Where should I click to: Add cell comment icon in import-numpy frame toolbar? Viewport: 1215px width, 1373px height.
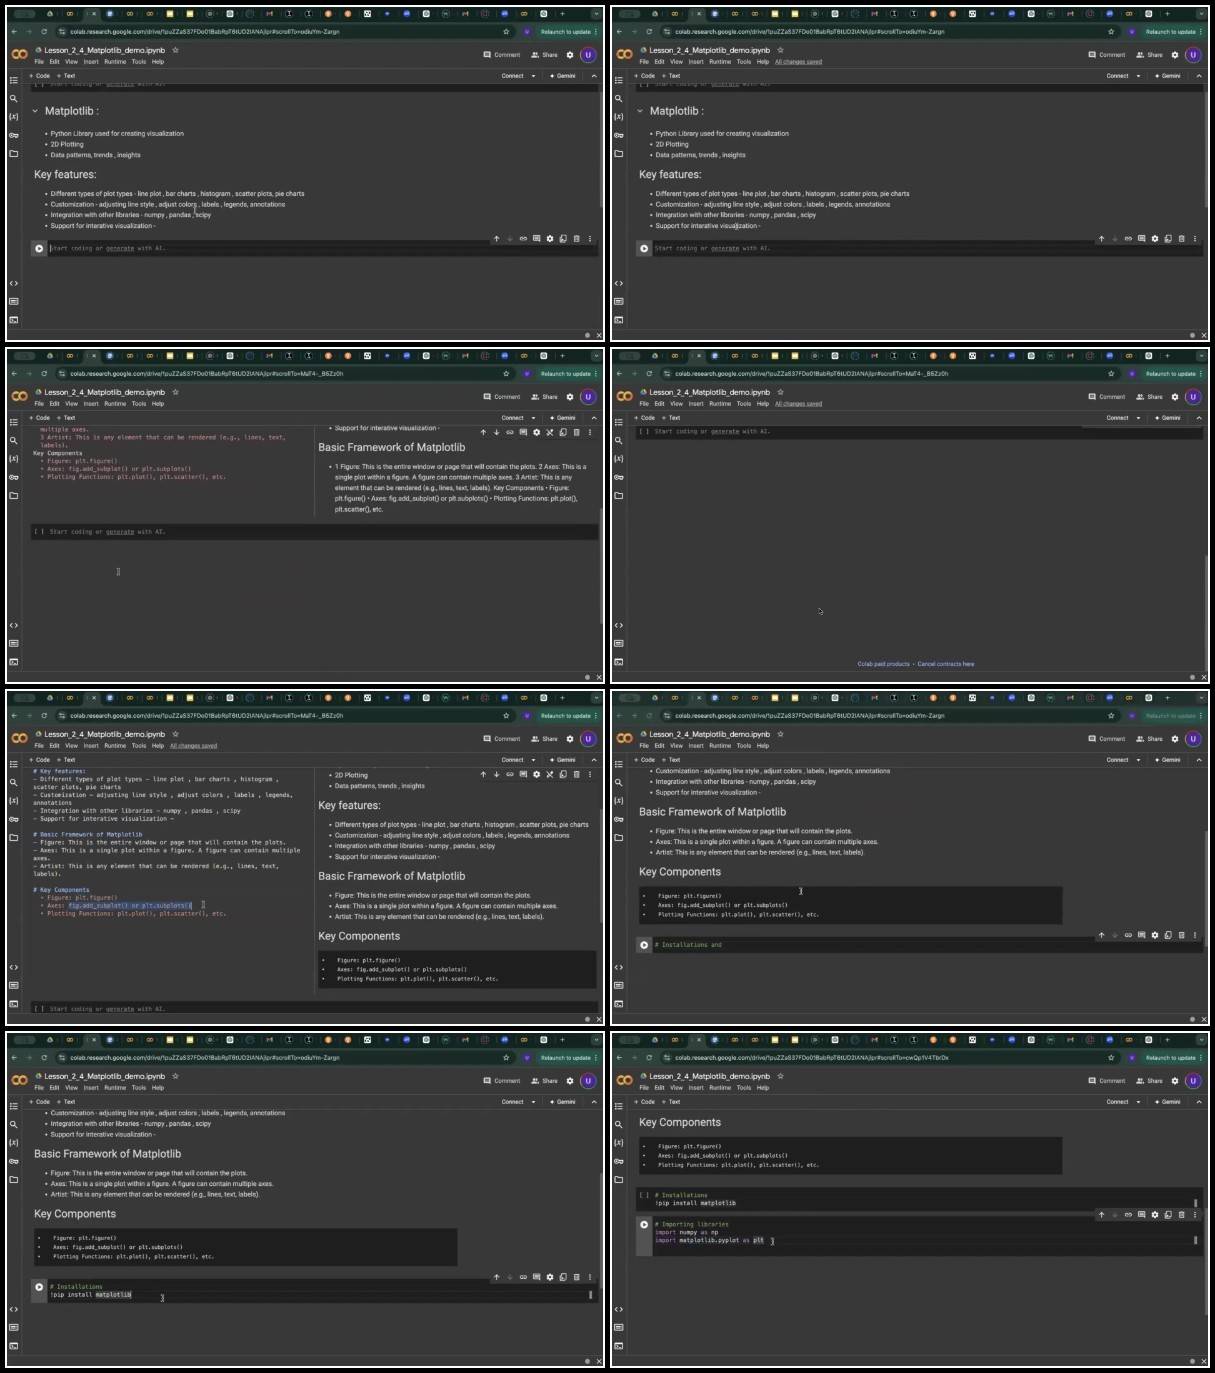(1141, 1215)
